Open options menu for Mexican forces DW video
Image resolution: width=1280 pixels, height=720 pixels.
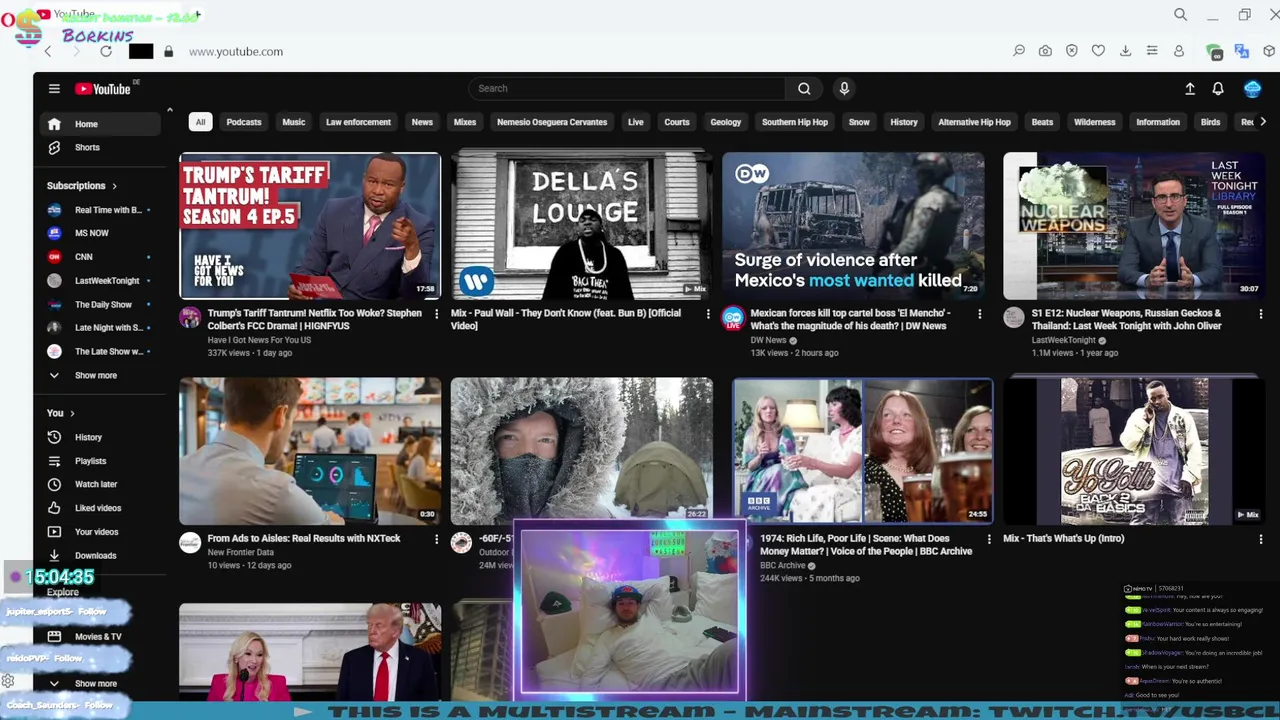click(x=979, y=314)
